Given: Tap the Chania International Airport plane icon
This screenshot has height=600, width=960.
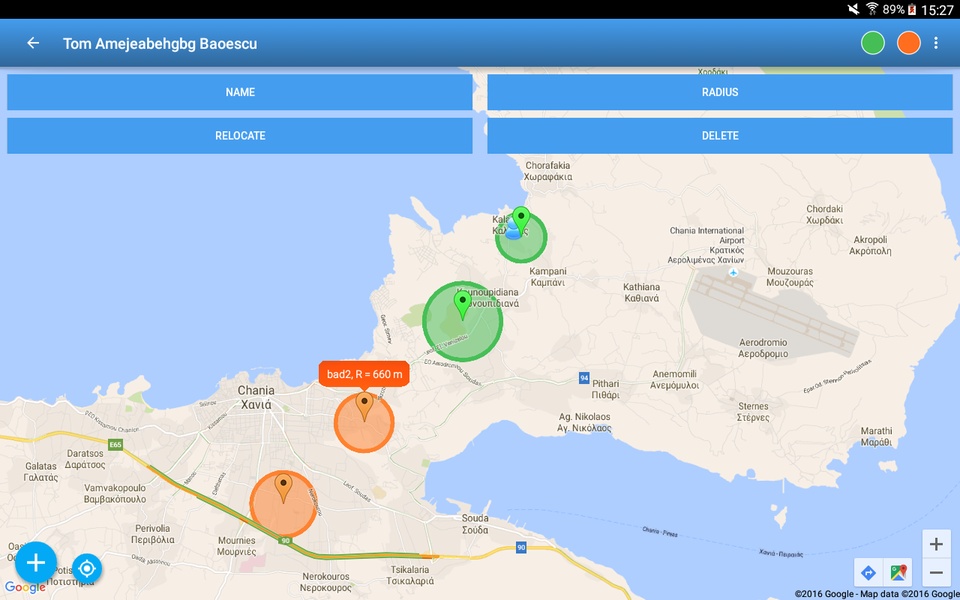Looking at the screenshot, I should pyautogui.click(x=733, y=272).
